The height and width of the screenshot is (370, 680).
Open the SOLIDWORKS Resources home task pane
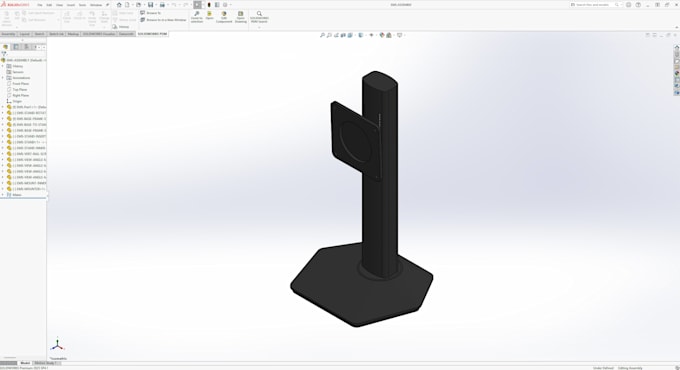coord(677,48)
